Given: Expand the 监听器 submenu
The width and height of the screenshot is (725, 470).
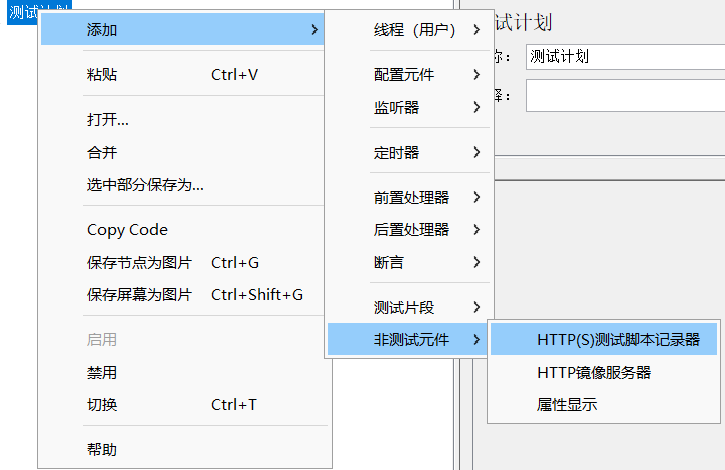Looking at the screenshot, I should [x=409, y=107].
